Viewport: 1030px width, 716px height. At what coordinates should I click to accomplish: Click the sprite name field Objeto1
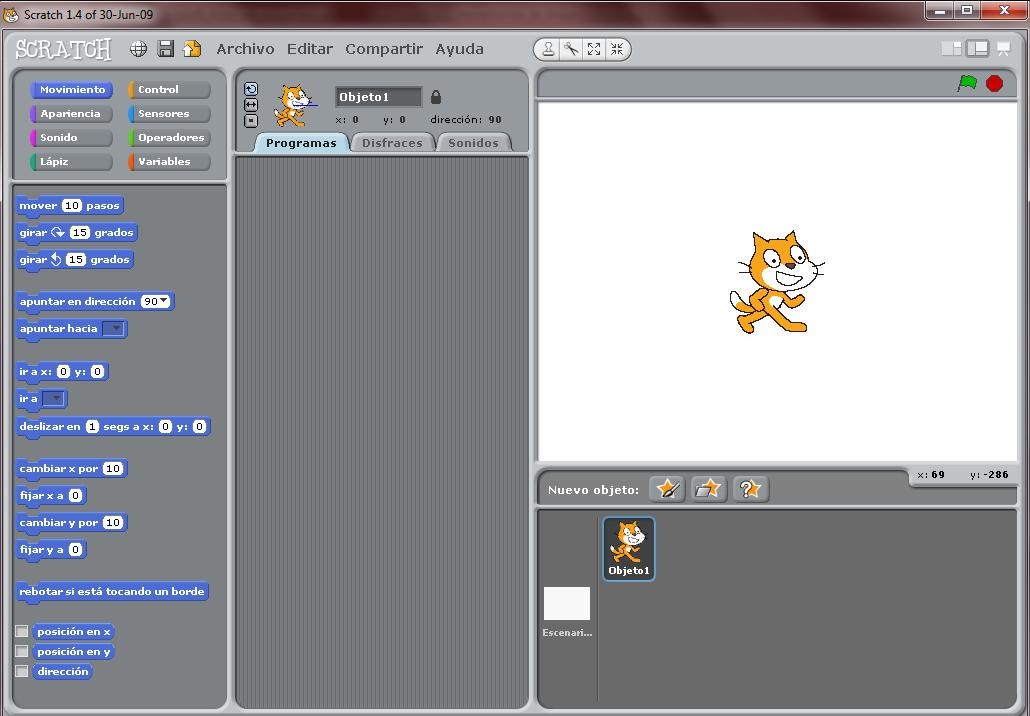378,97
